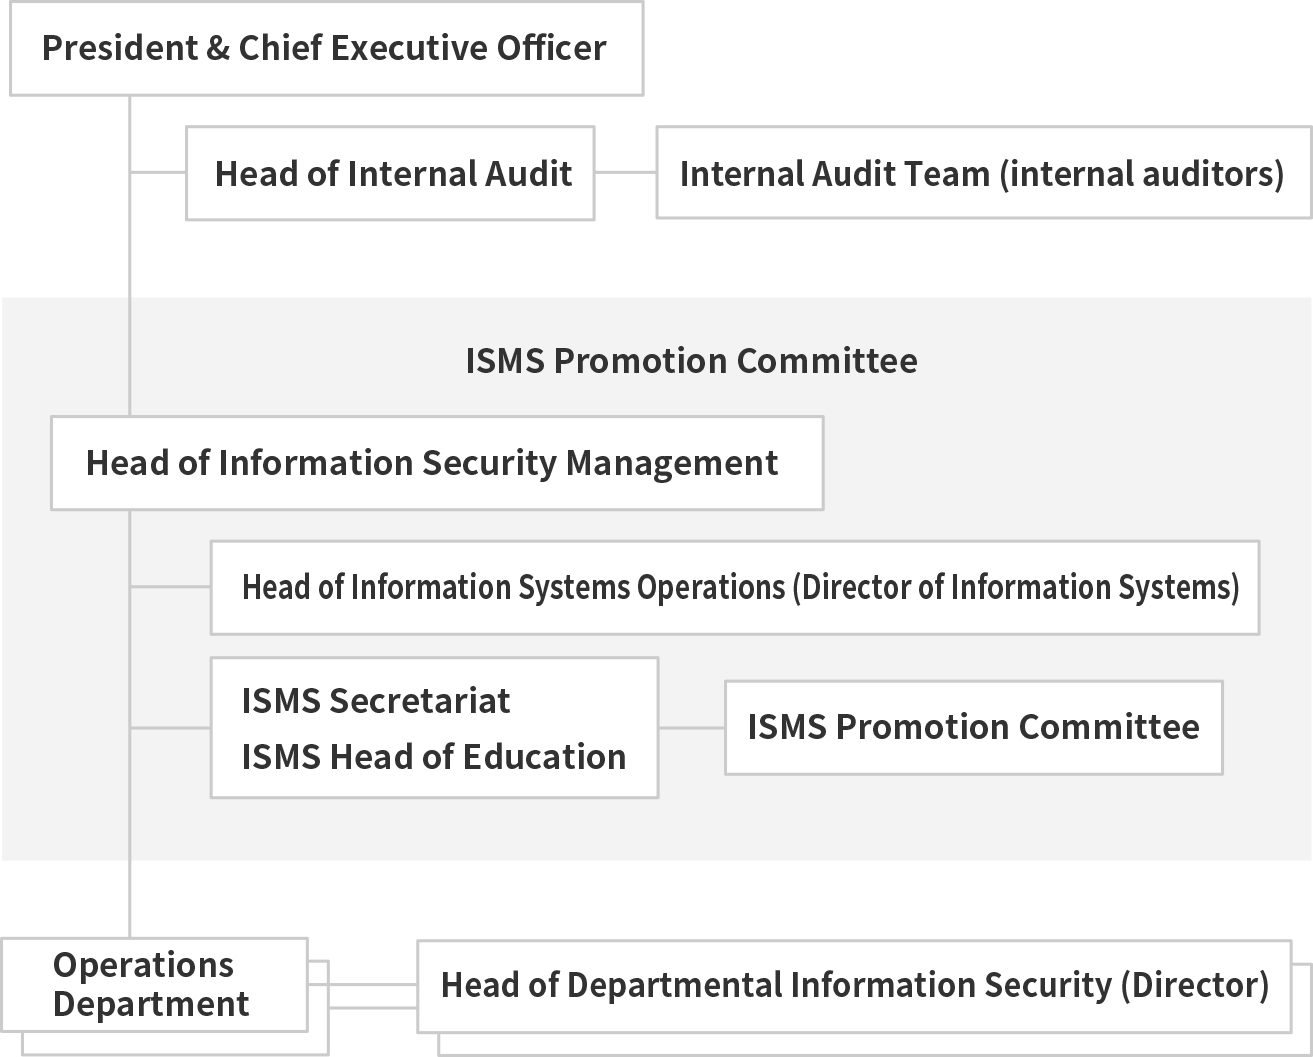Click the "(Director of Information Systems)" text
This screenshot has height=1057, width=1313.
tap(1015, 587)
